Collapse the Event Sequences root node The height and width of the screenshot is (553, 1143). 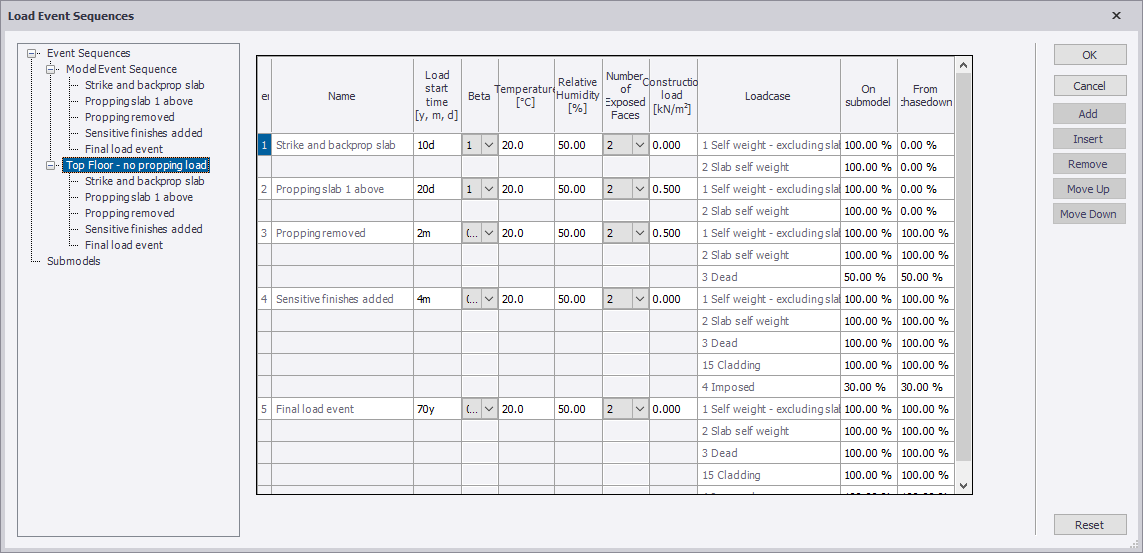point(33,53)
